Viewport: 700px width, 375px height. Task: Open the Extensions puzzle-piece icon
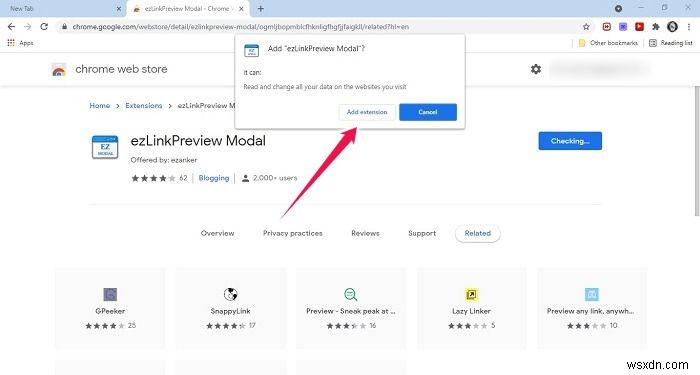click(655, 27)
